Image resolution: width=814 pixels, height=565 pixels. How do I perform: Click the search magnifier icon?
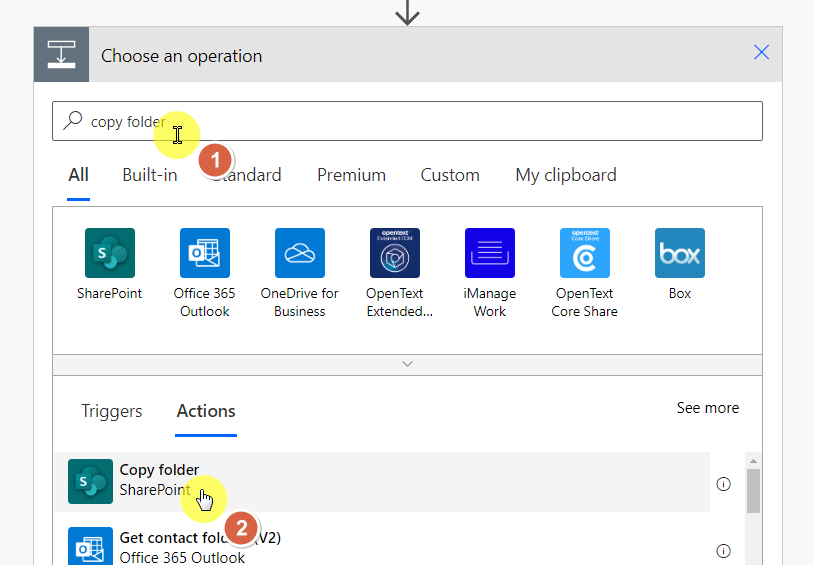(73, 120)
